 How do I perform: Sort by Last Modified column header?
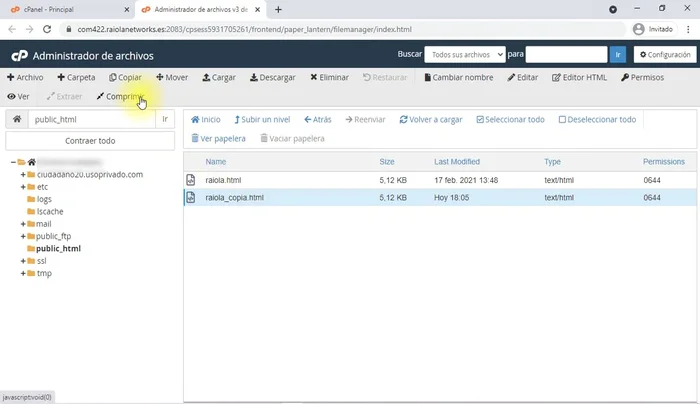coord(457,162)
